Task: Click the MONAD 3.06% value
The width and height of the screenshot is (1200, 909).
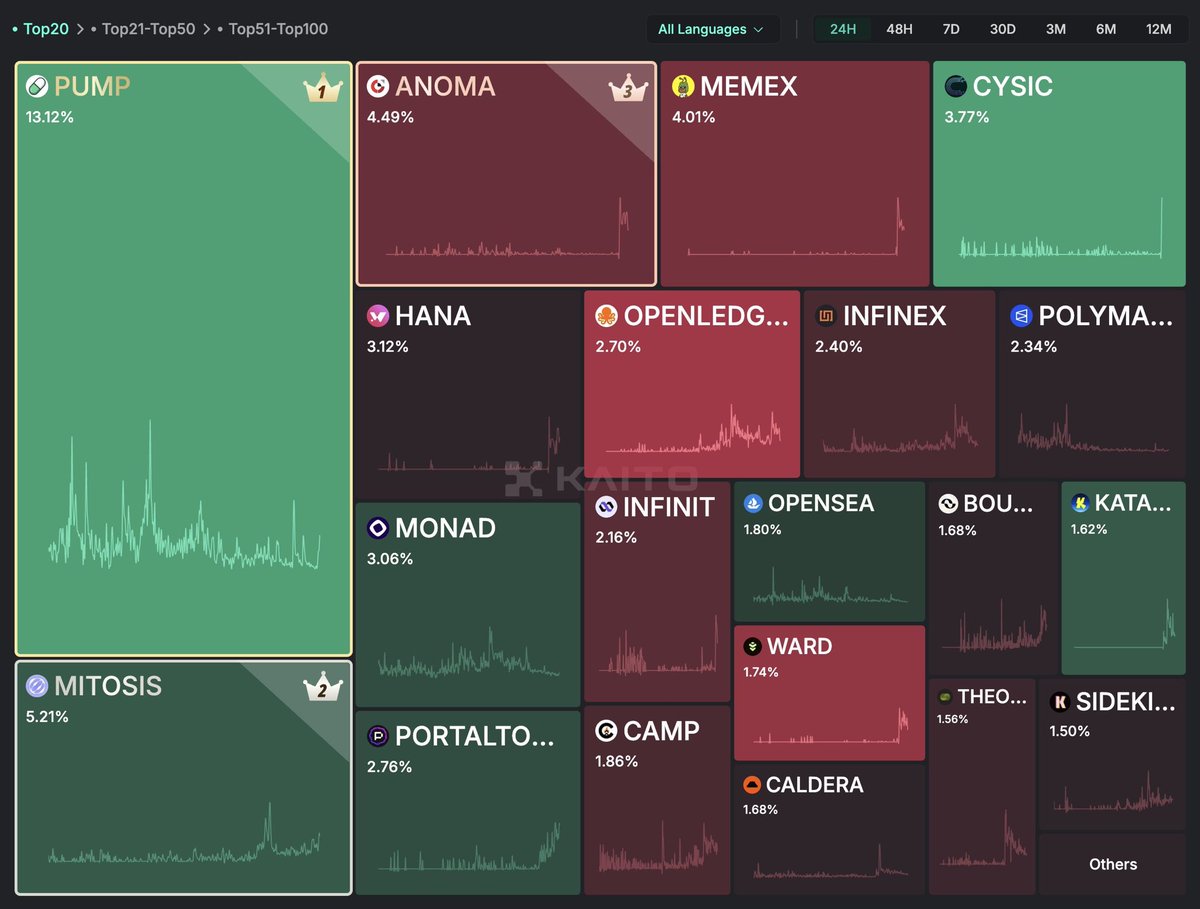Action: coord(390,559)
